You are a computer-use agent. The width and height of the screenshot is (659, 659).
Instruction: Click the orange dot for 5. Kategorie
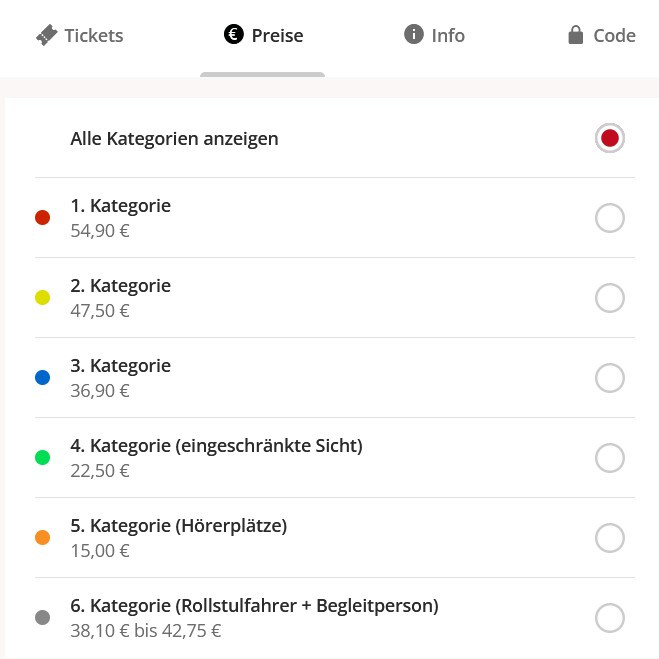coord(42,538)
